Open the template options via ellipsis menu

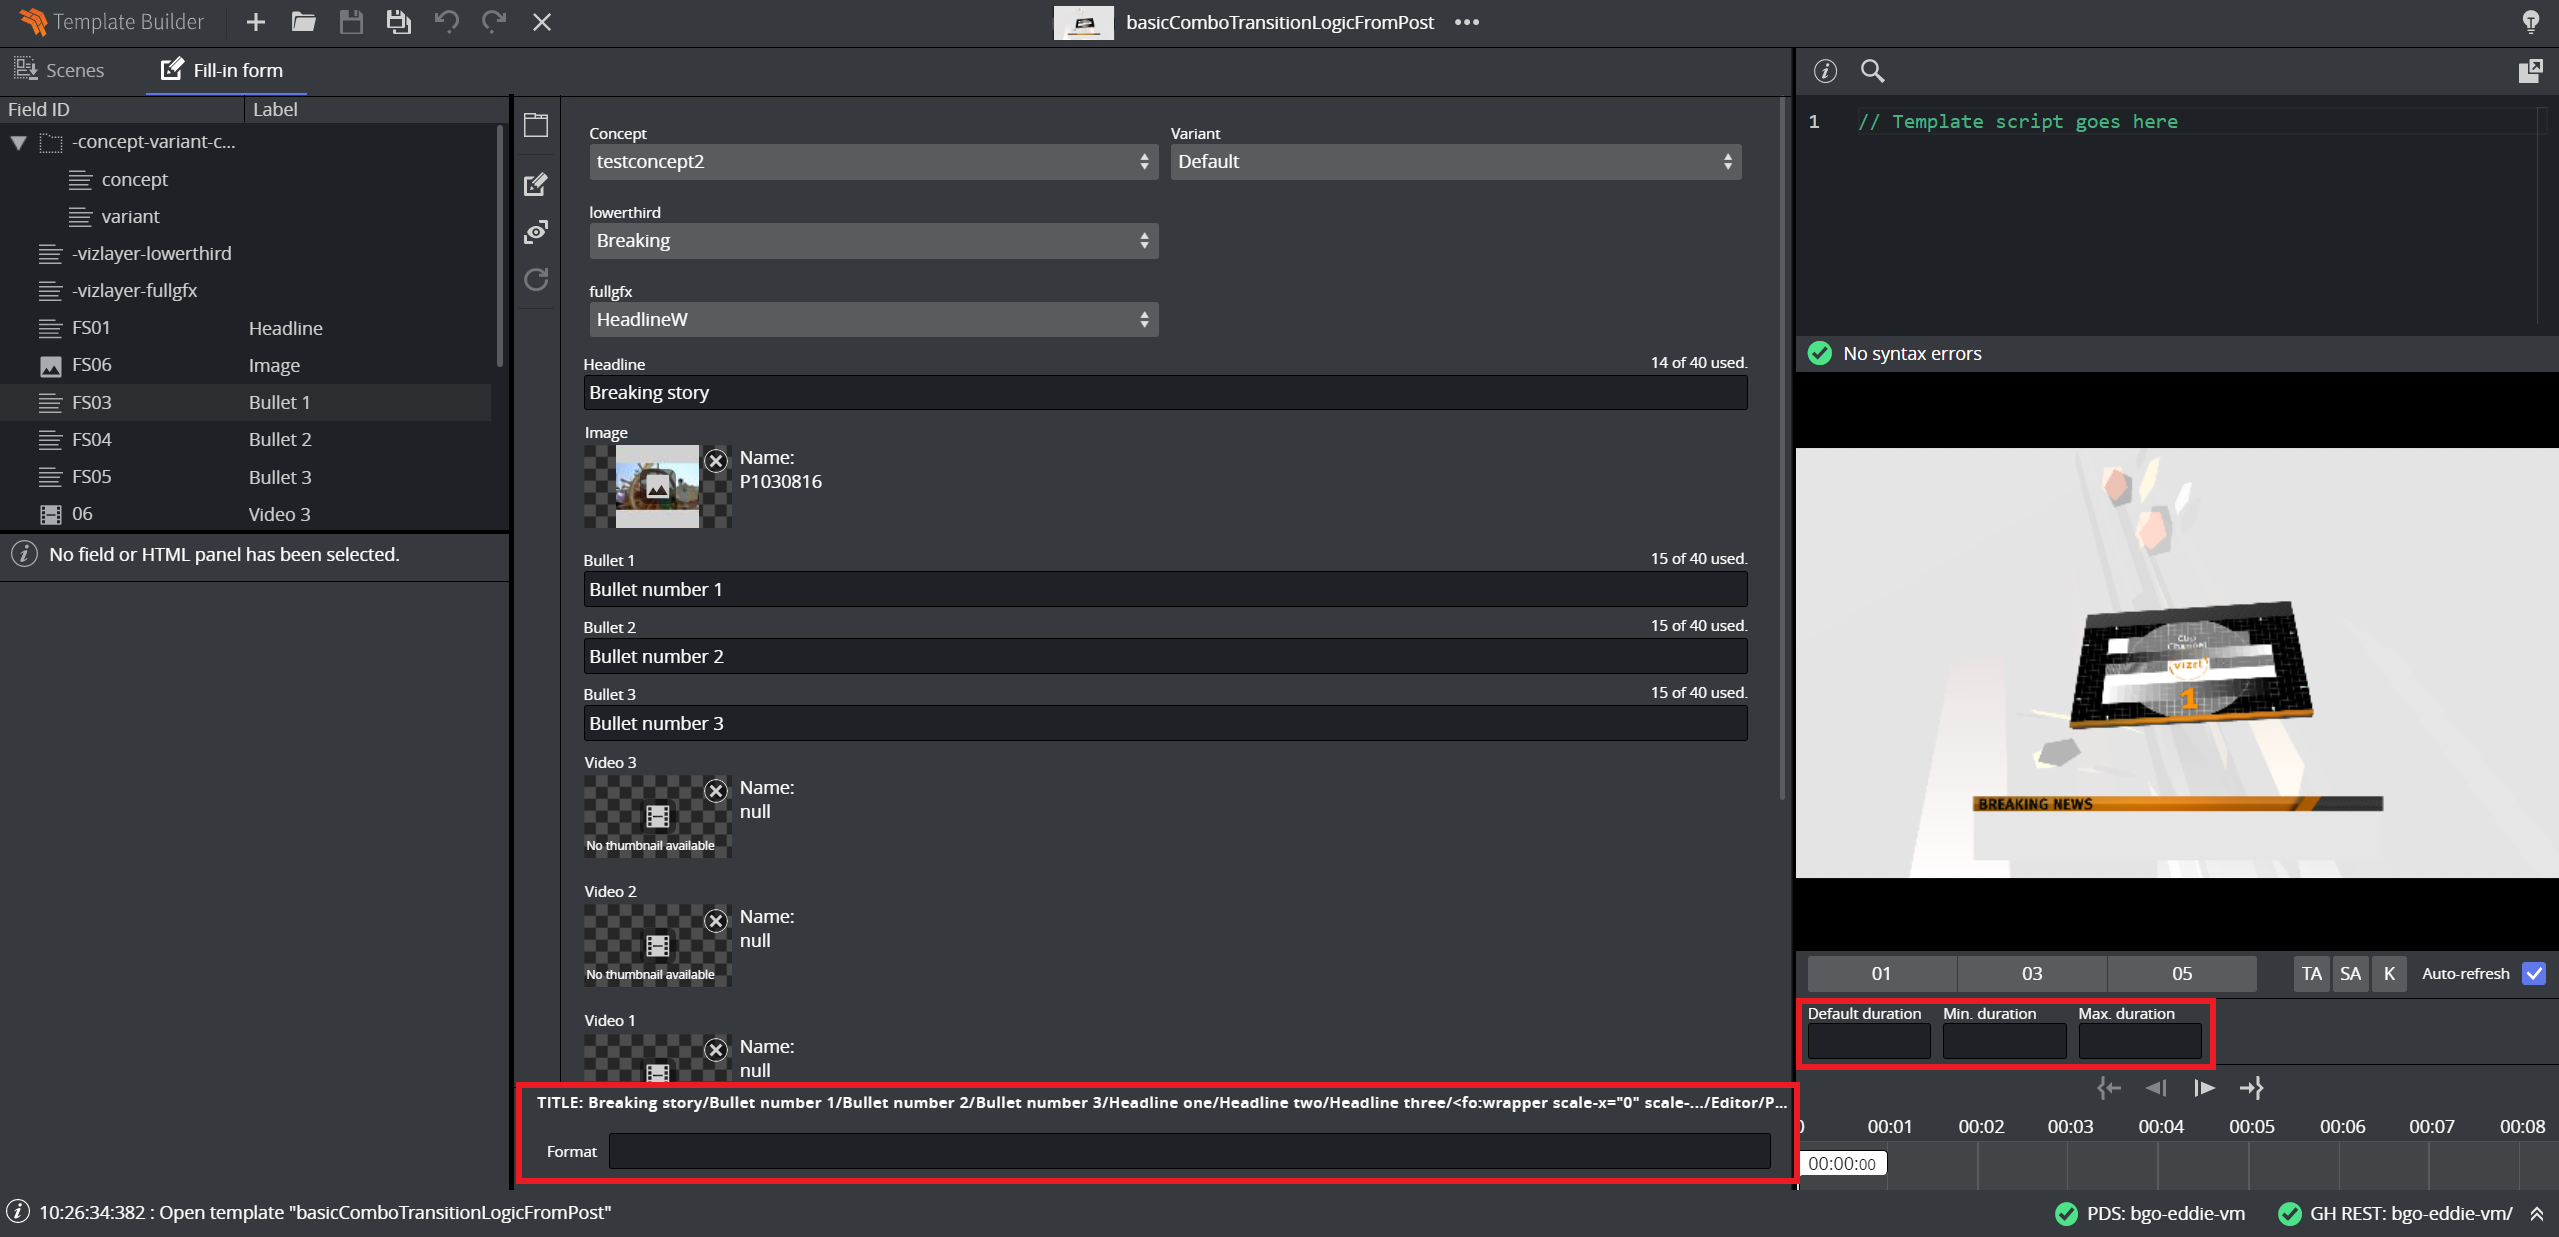click(1466, 22)
